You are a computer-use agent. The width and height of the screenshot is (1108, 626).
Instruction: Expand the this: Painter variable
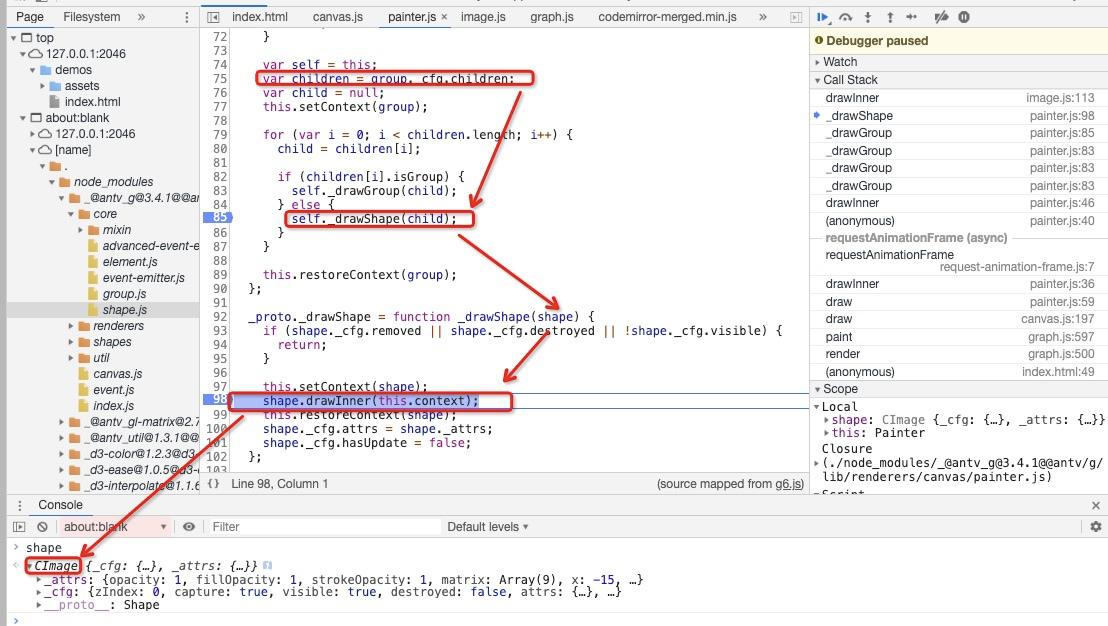coord(827,433)
